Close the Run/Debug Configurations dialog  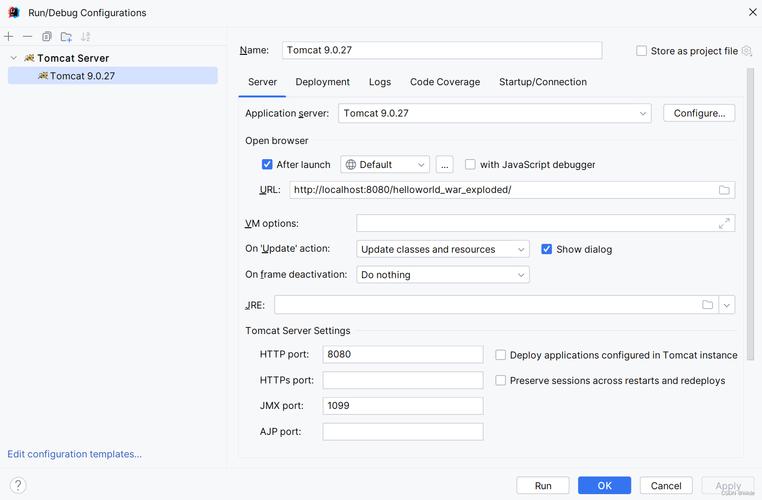pos(752,12)
